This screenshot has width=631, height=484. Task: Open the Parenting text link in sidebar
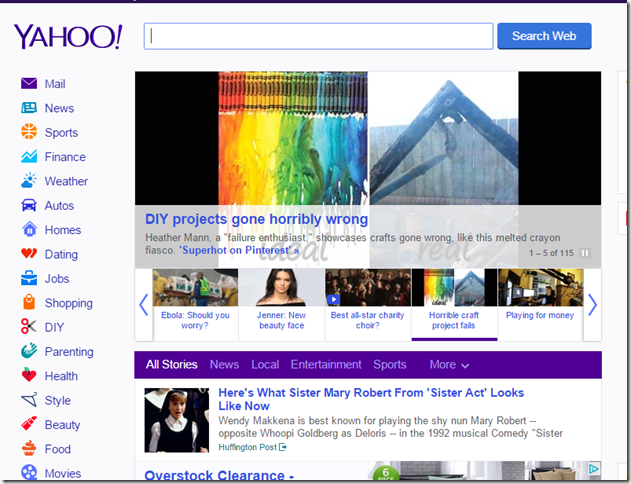69,352
